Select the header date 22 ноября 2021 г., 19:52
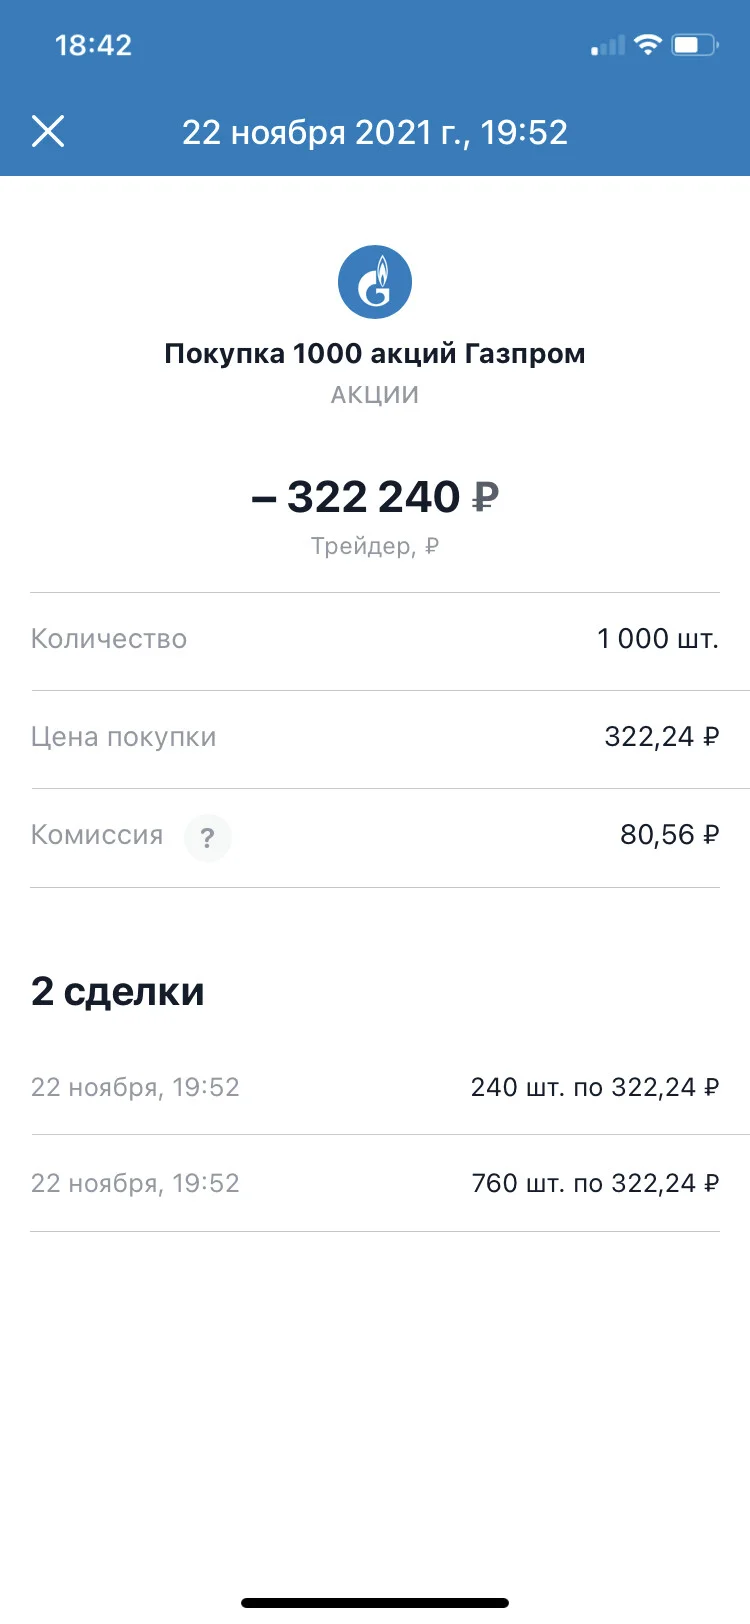This screenshot has height=1624, width=750. pyautogui.click(x=375, y=132)
